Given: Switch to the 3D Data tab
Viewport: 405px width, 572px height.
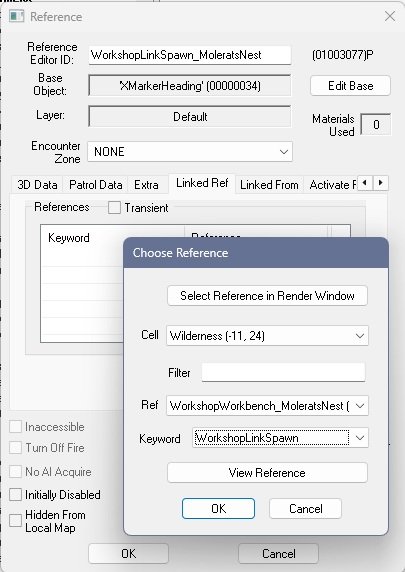Looking at the screenshot, I should pyautogui.click(x=37, y=185).
